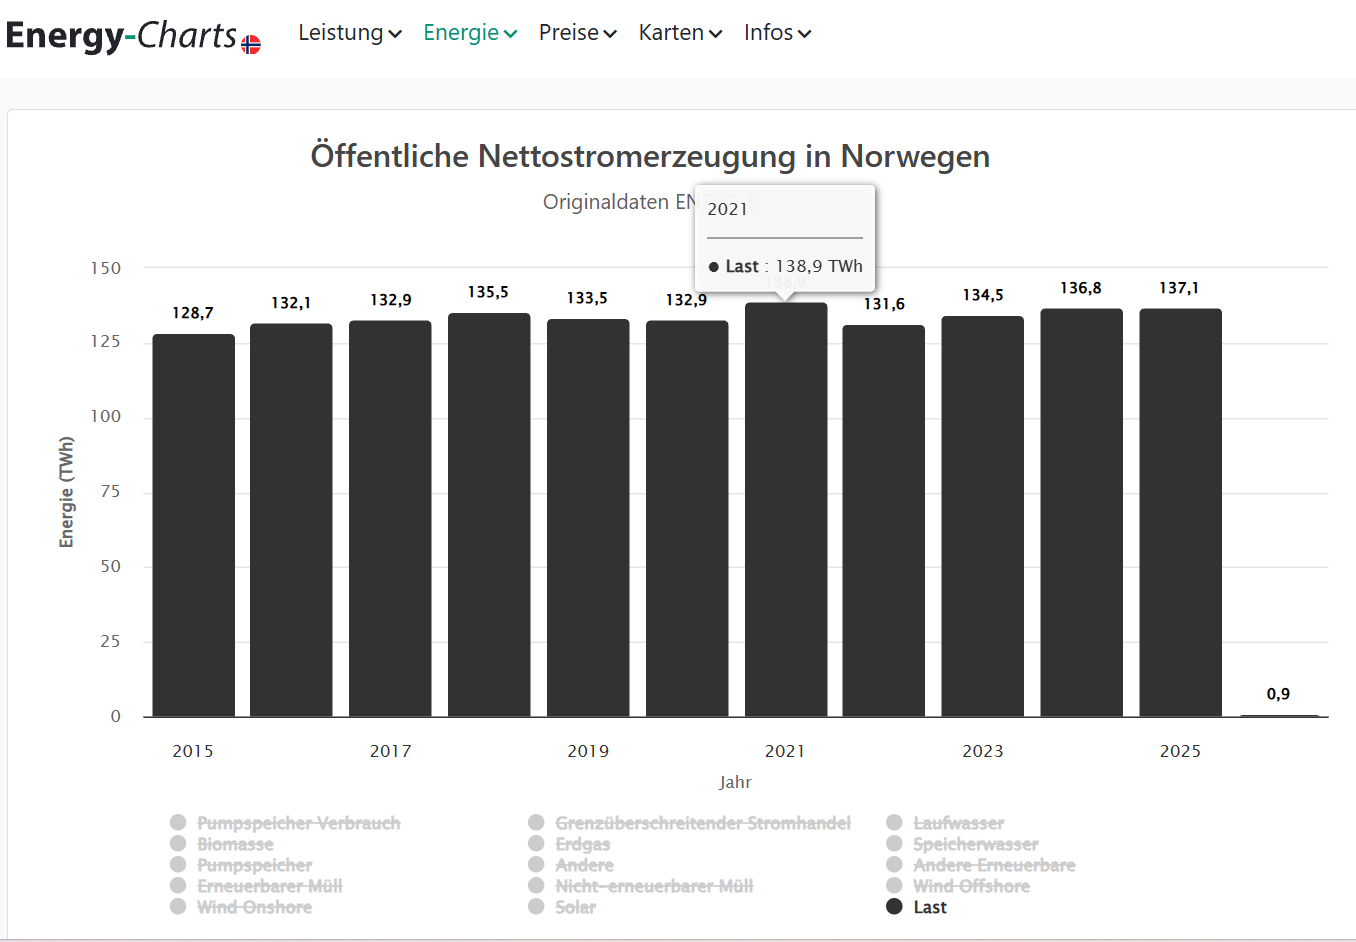Click the Grenzüberschreitender Stromhandel legend circle

(536, 822)
